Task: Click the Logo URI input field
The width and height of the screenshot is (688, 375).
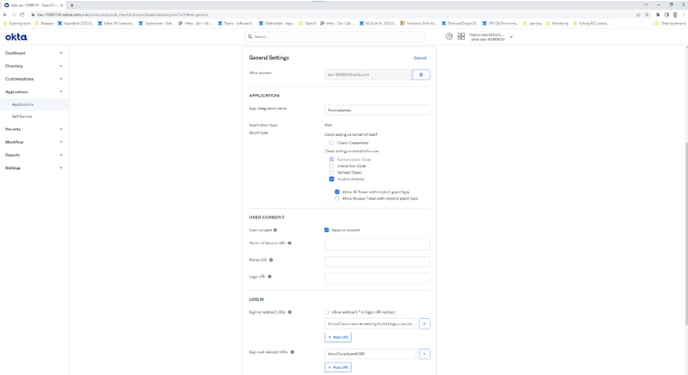Action: point(377,279)
